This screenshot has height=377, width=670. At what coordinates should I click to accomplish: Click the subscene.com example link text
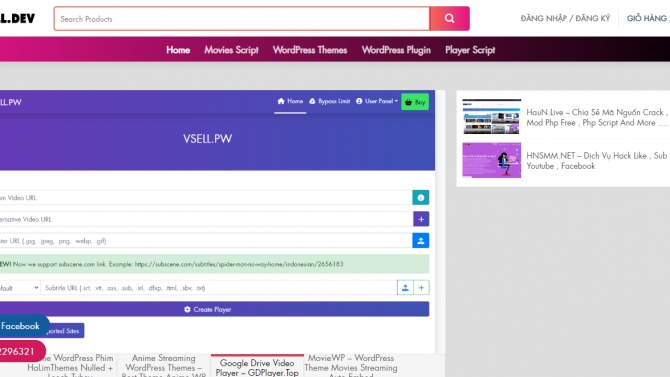(x=239, y=264)
